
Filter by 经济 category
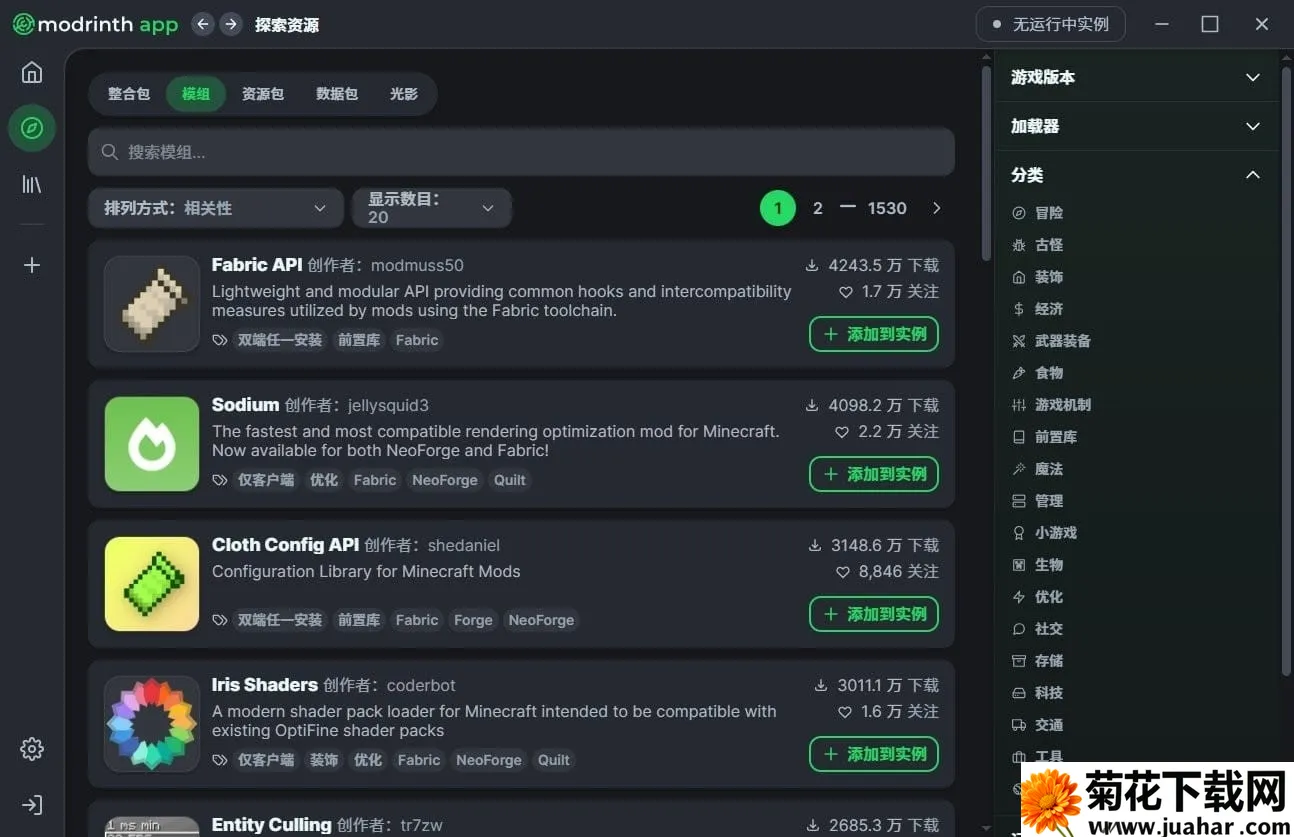(x=1037, y=309)
